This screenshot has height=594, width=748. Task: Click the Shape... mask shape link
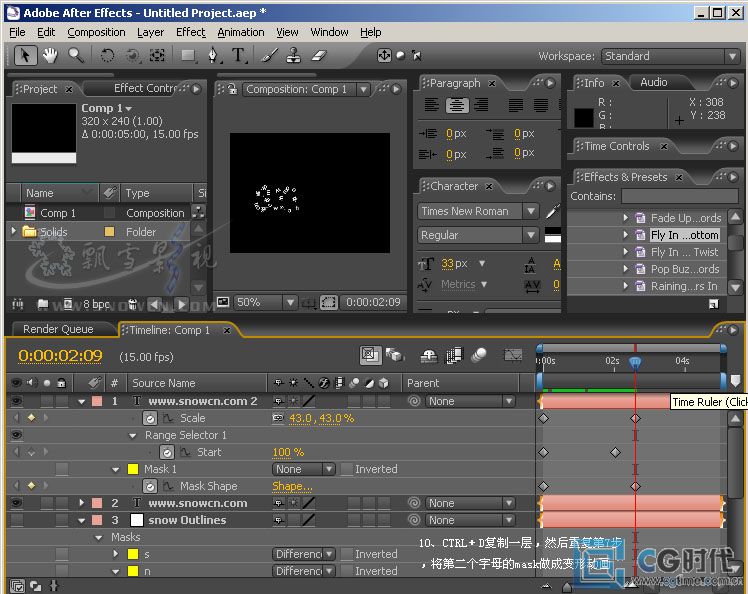(292, 486)
